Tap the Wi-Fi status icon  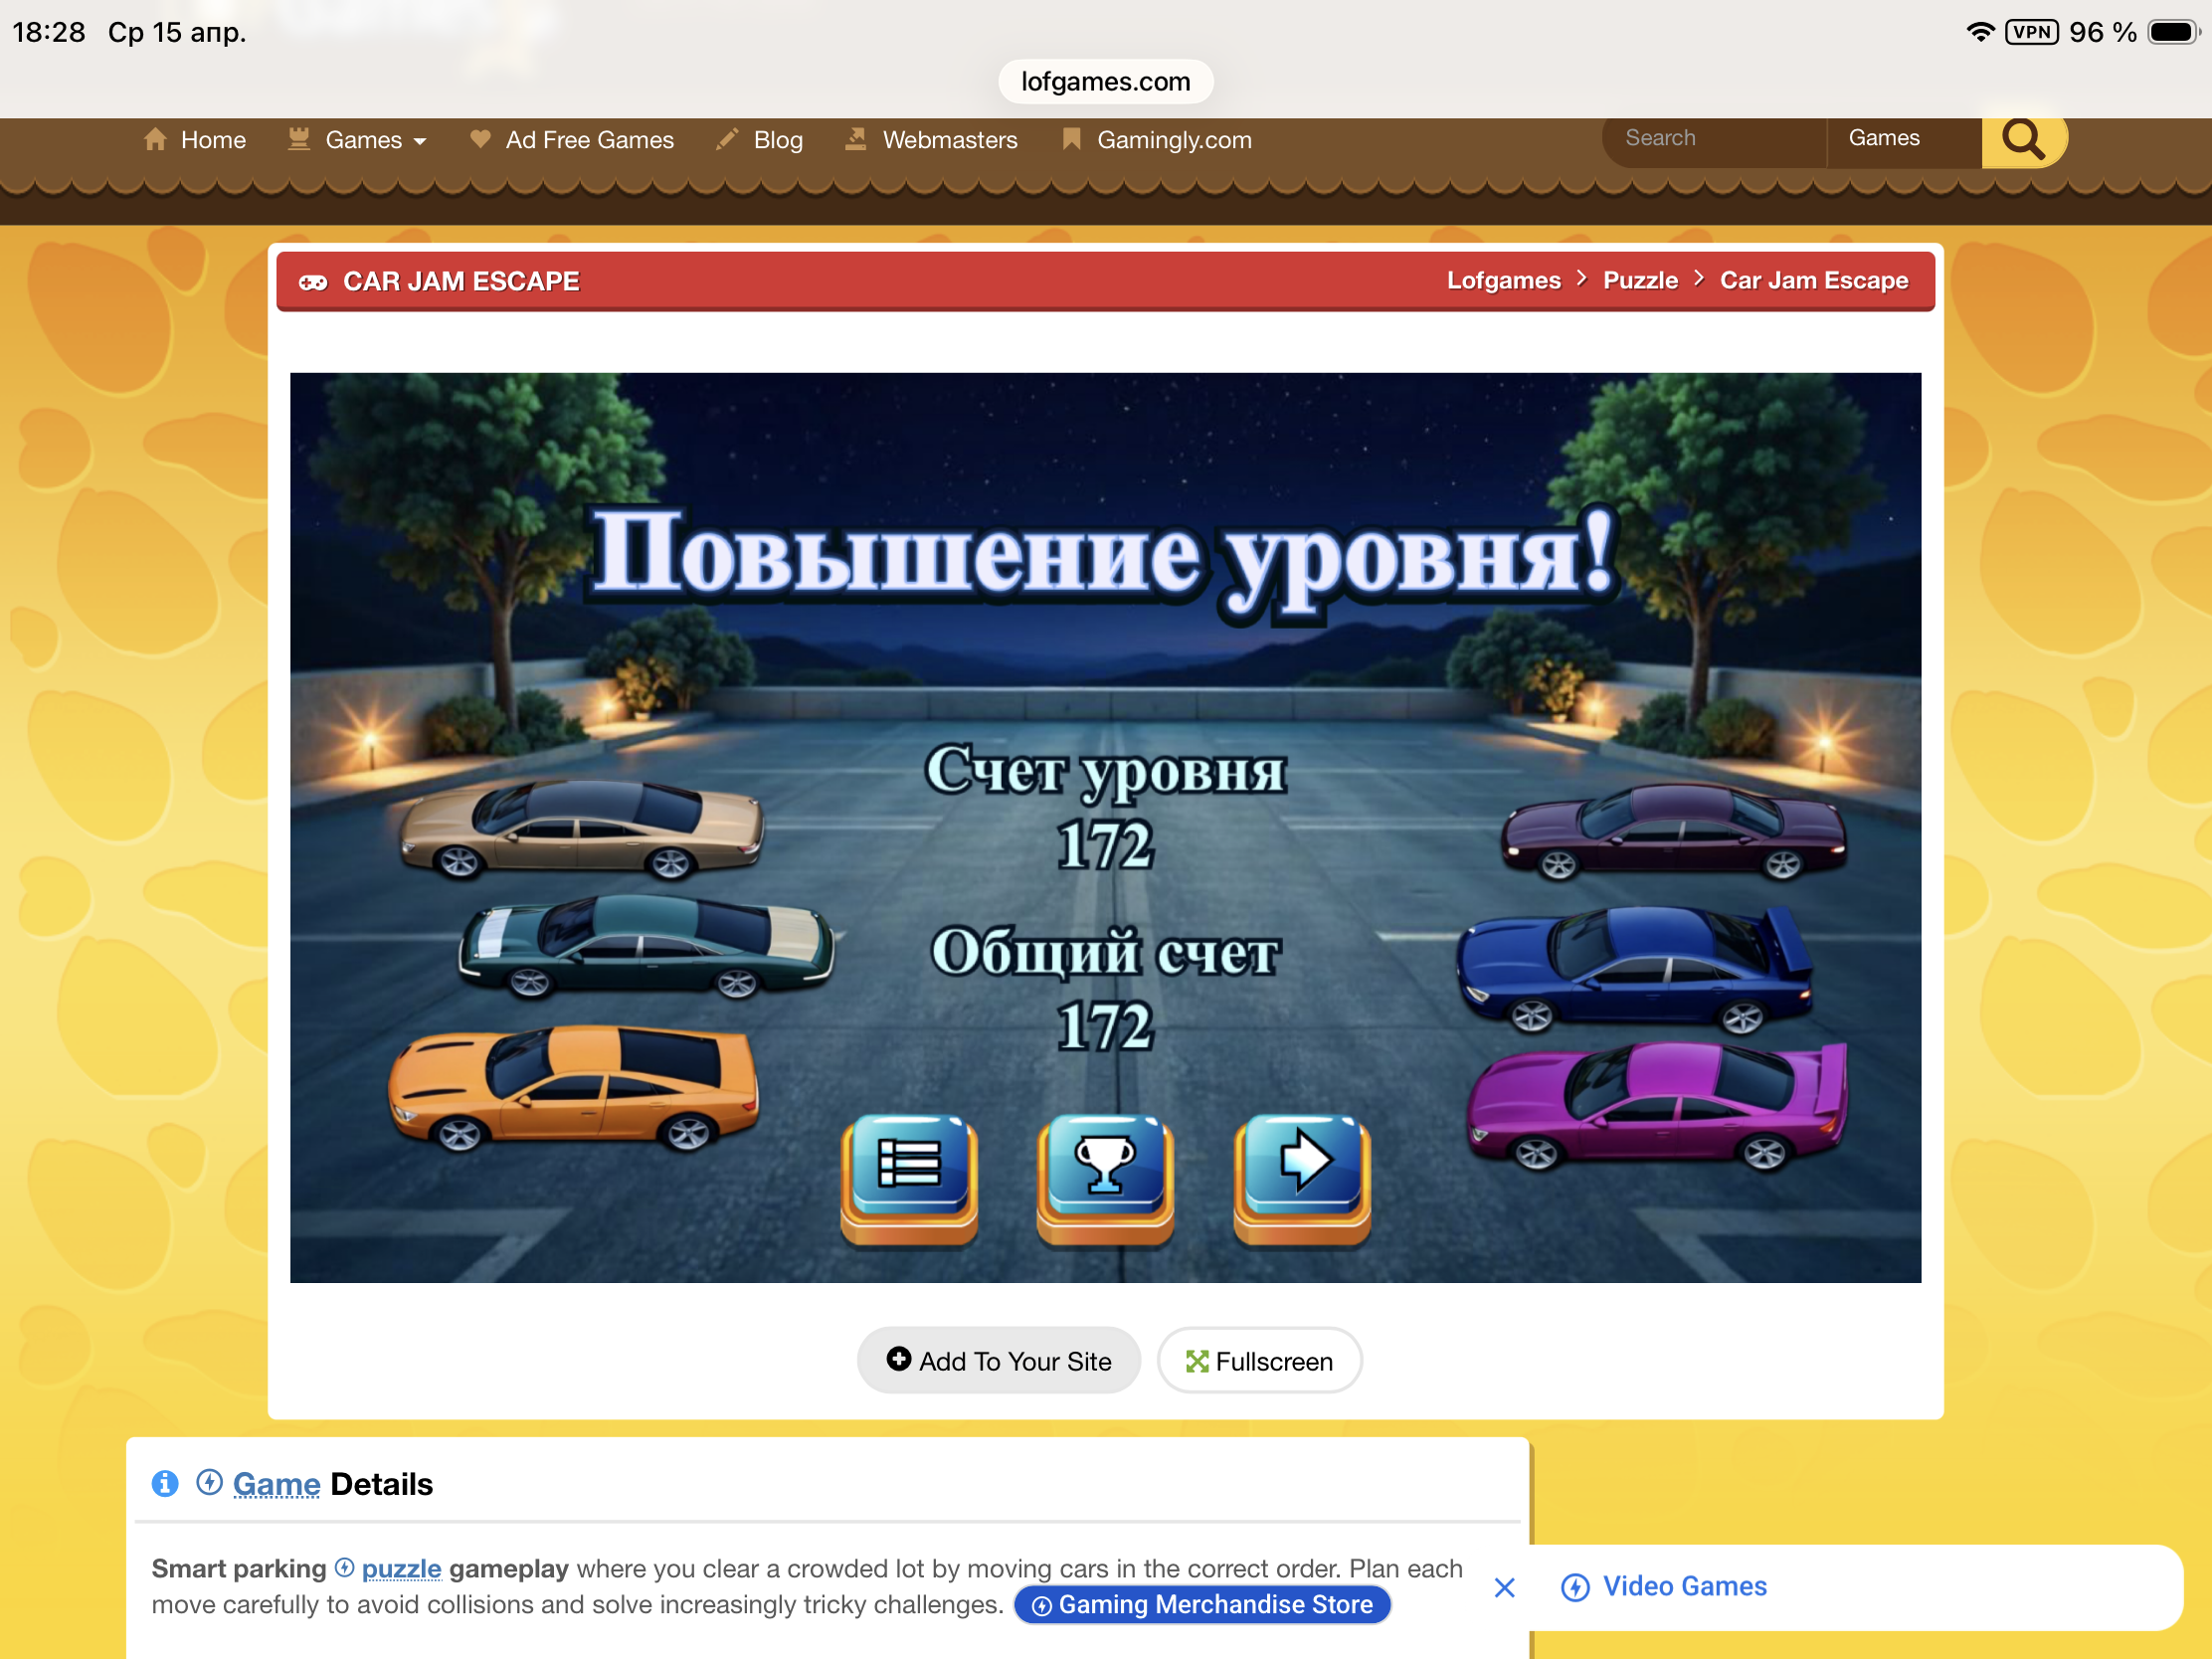tap(1979, 32)
